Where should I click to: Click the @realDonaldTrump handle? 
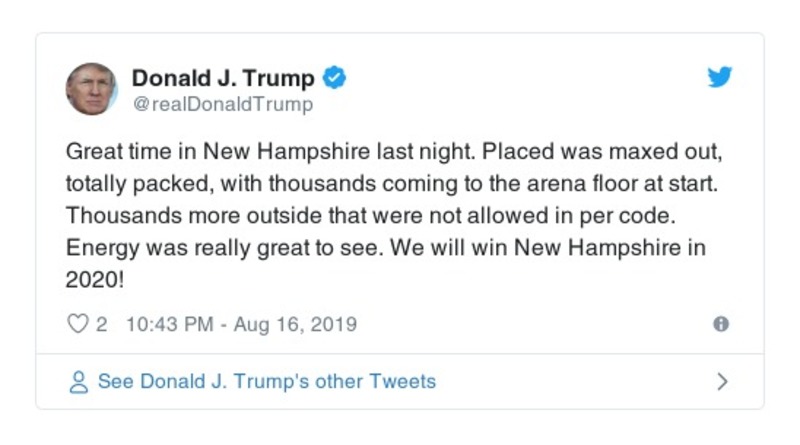222,104
